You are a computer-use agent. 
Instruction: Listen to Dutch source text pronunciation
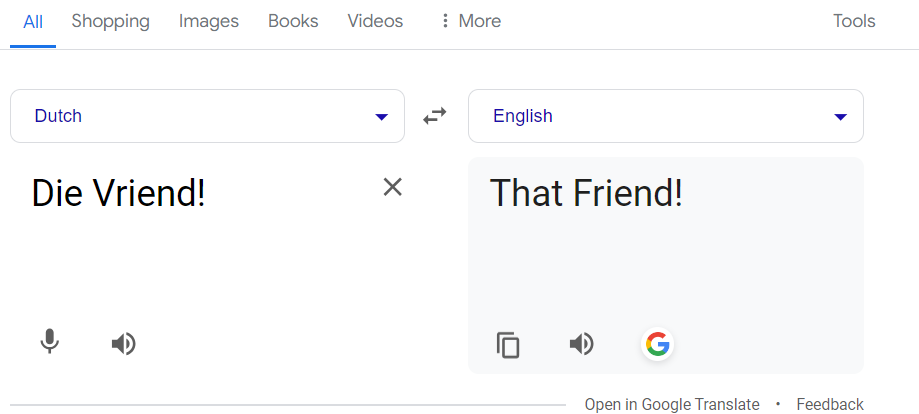(124, 344)
